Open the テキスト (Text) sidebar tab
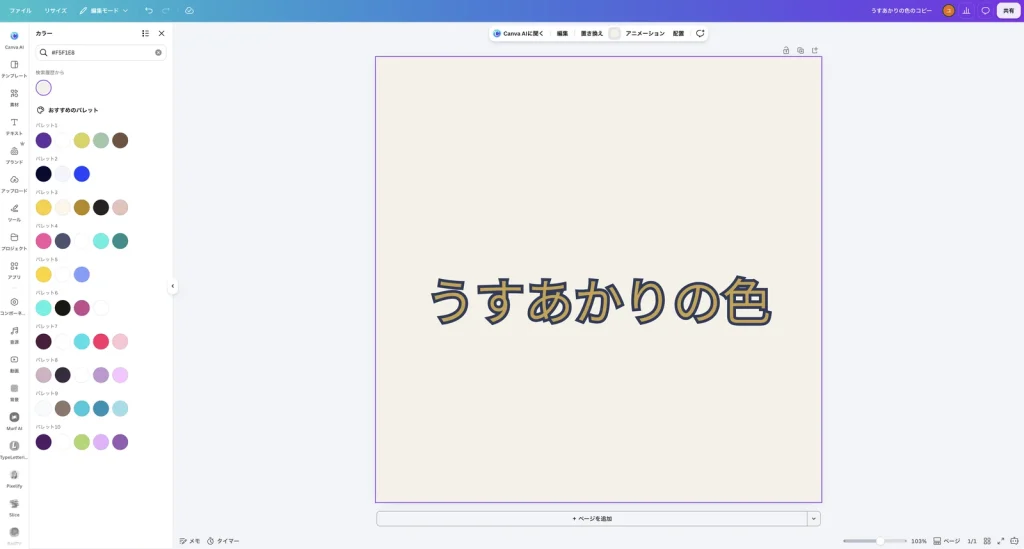This screenshot has height=549, width=1024. point(14,125)
